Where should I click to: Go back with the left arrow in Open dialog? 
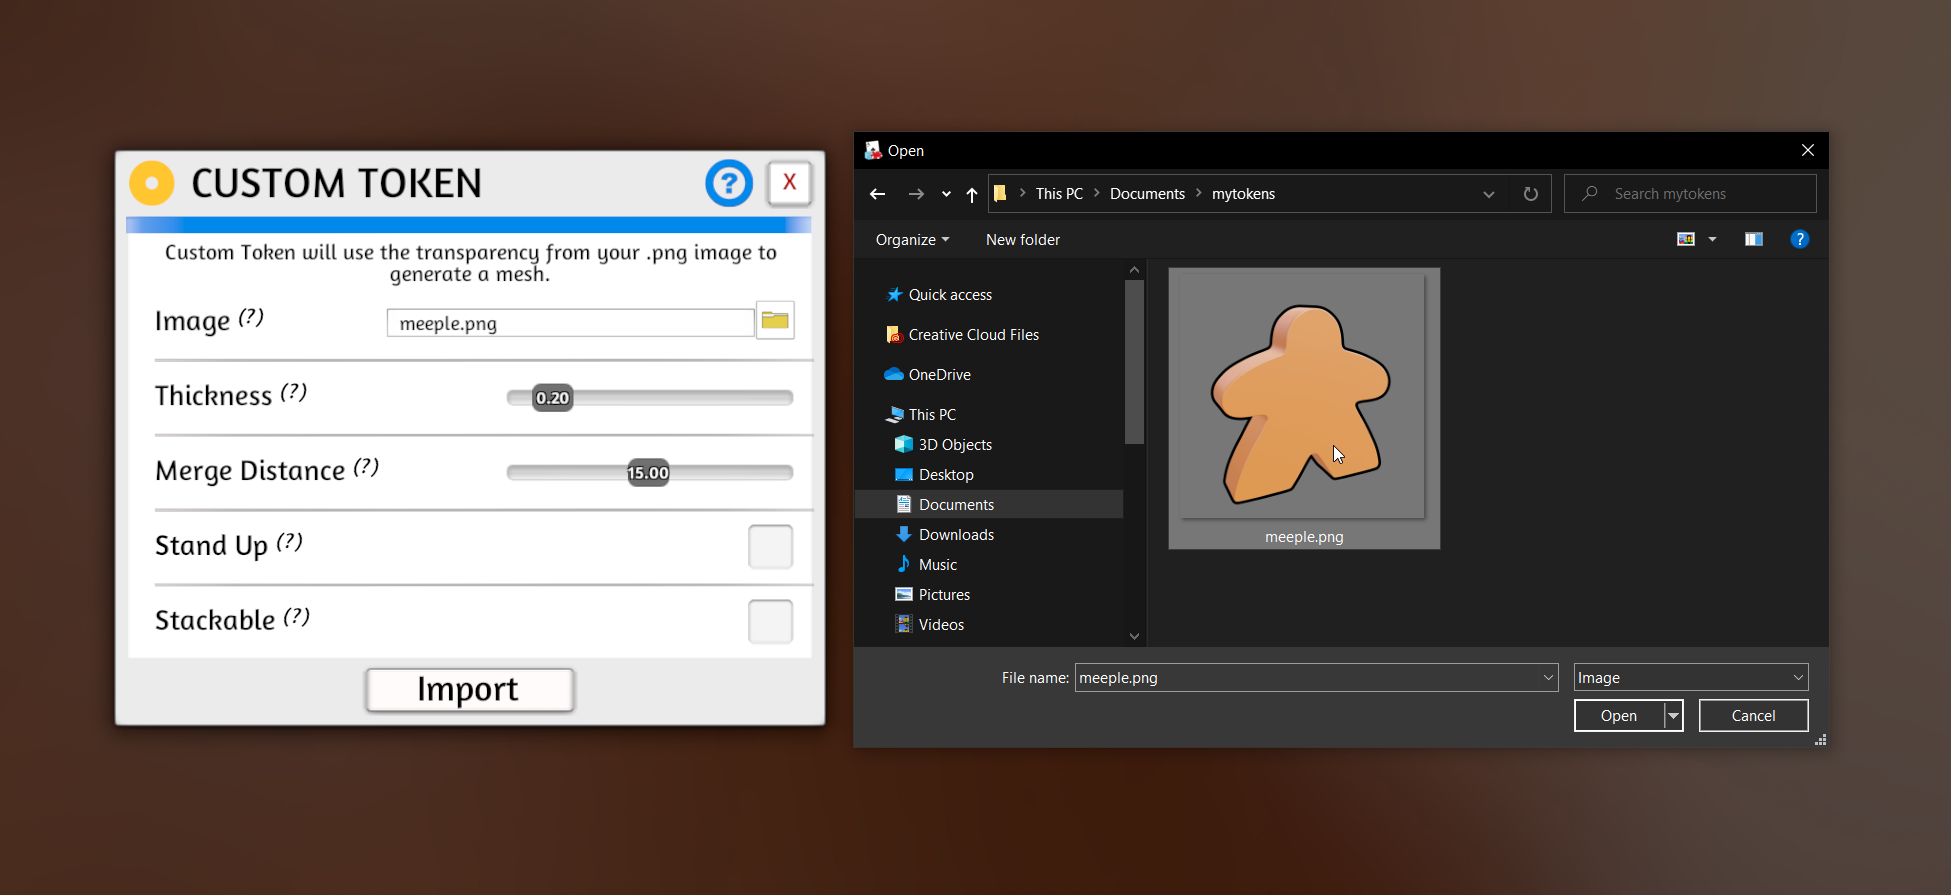(x=878, y=194)
